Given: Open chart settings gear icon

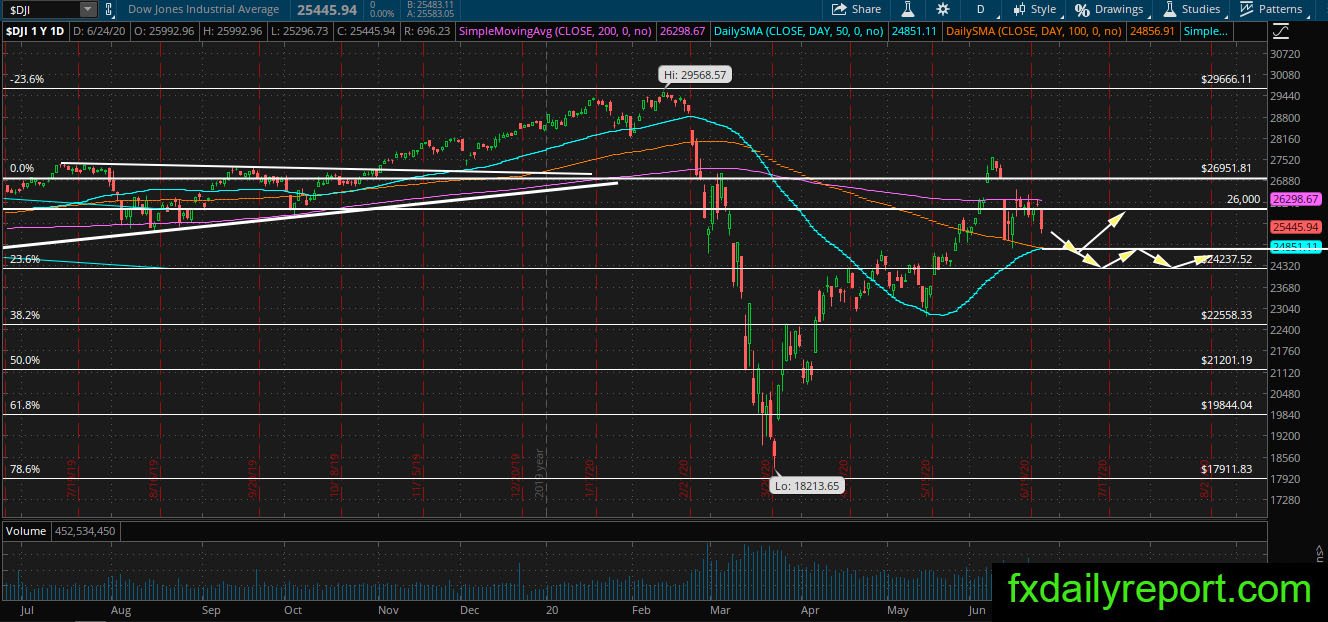Looking at the screenshot, I should tap(943, 9).
